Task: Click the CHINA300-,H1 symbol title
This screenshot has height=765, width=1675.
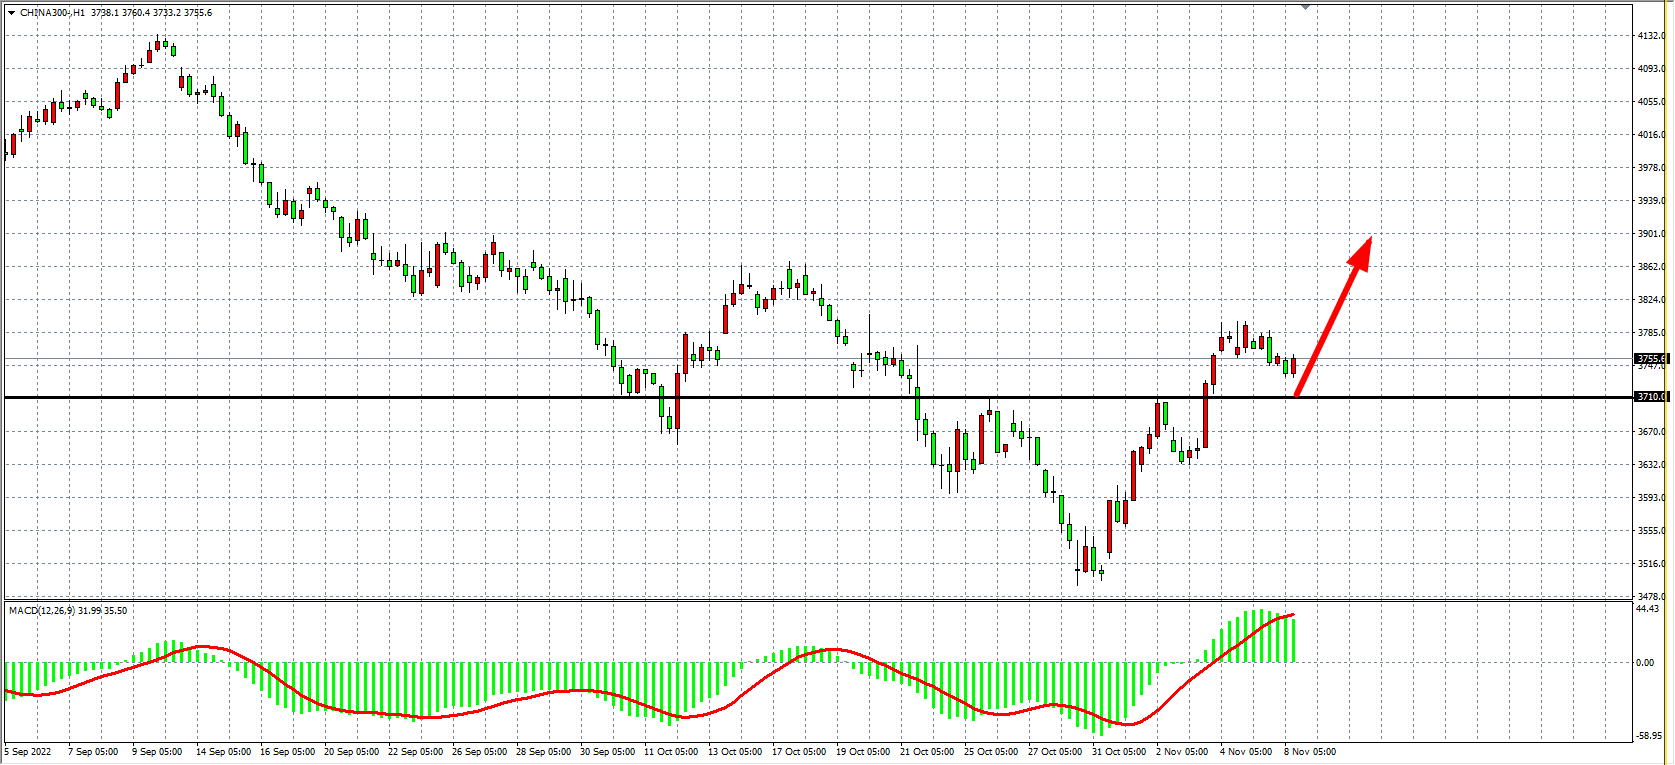Action: 52,13
